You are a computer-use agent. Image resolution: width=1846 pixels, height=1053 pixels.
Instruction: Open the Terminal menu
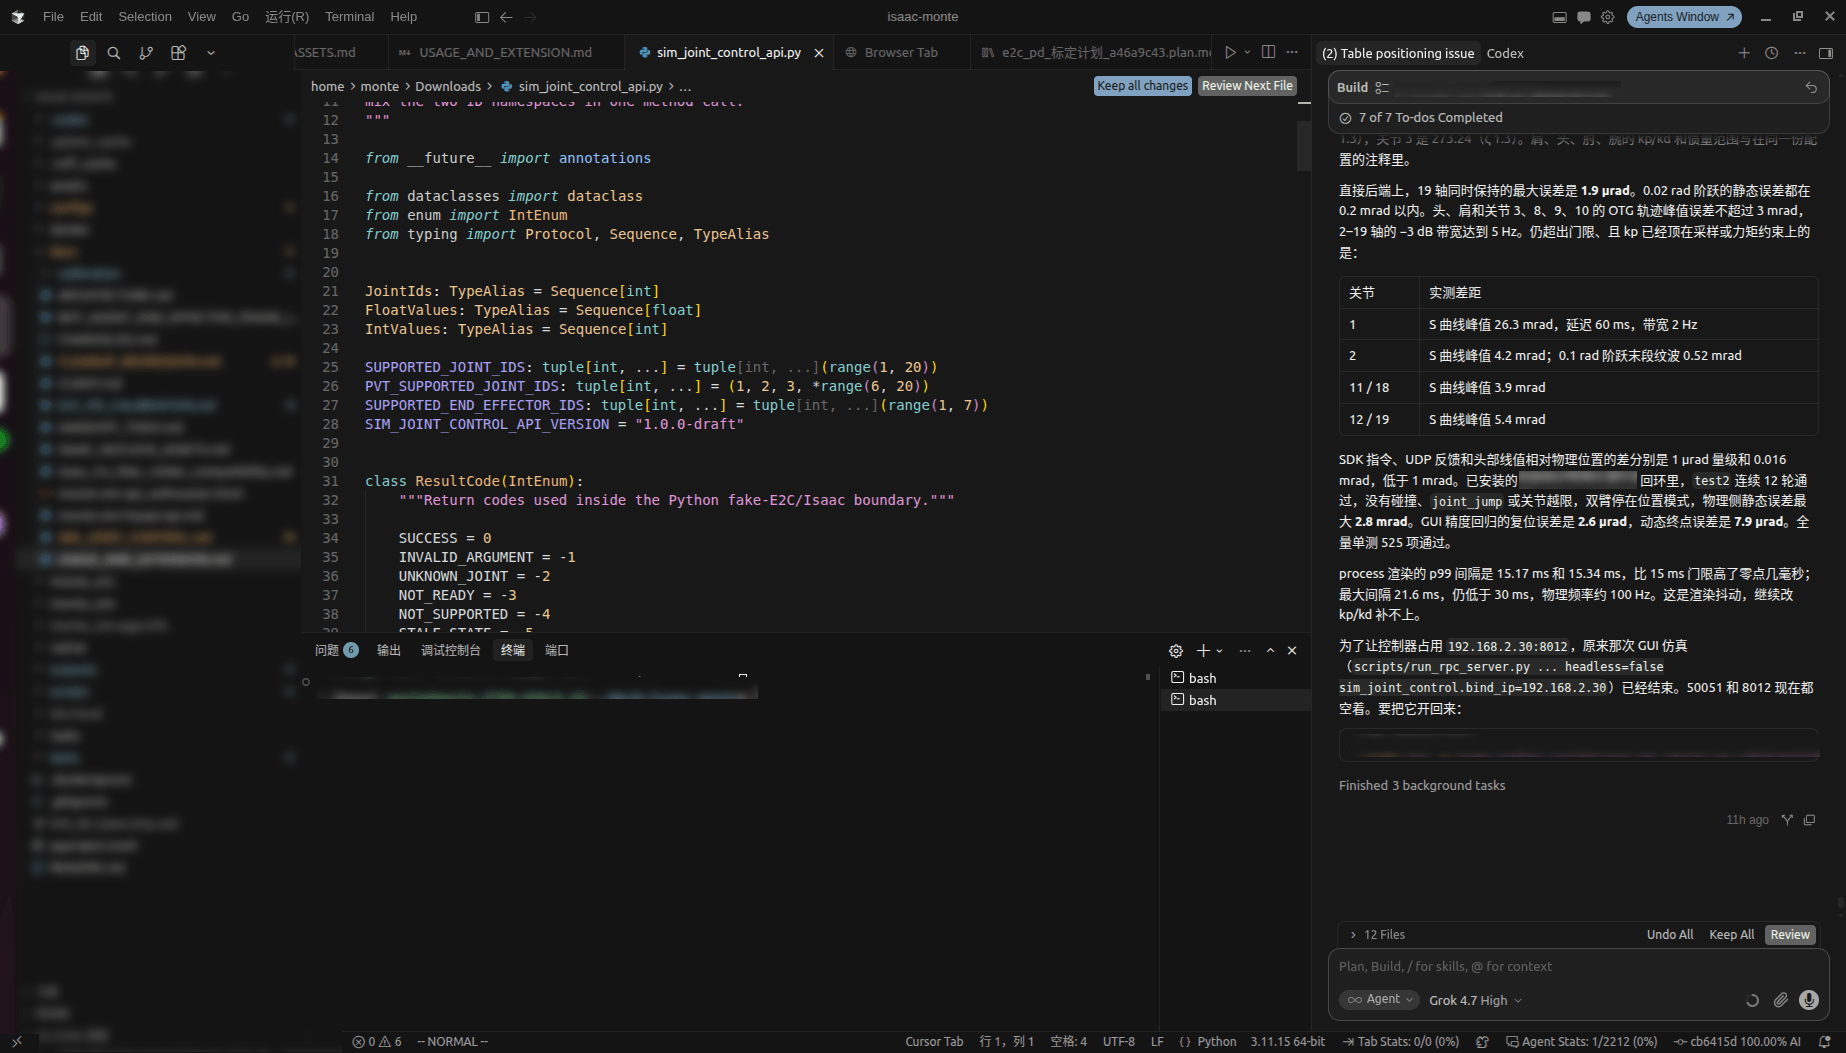(x=349, y=17)
